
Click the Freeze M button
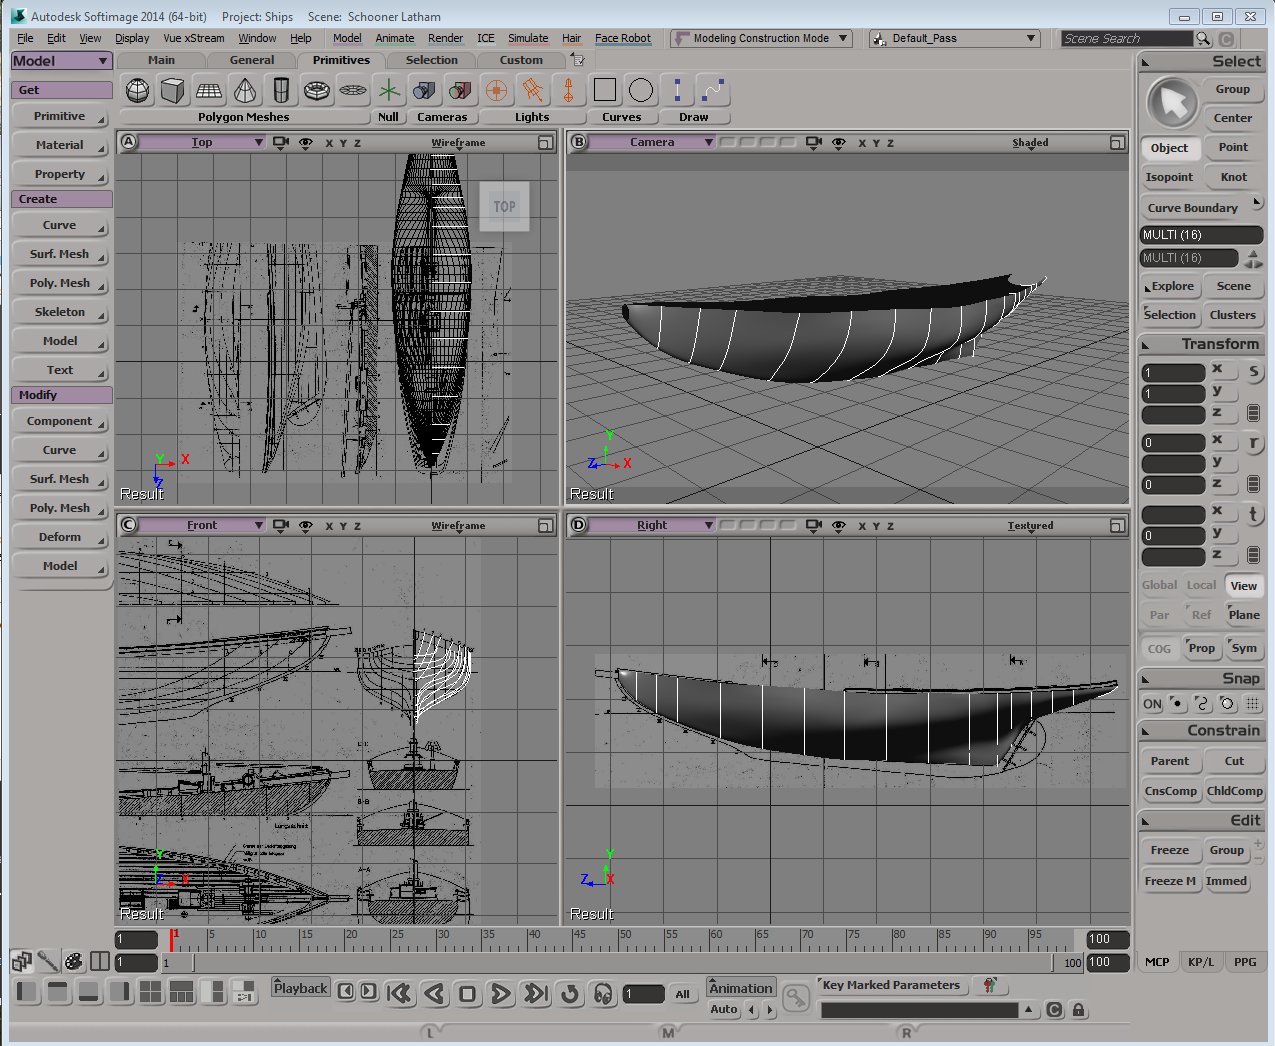(1169, 881)
